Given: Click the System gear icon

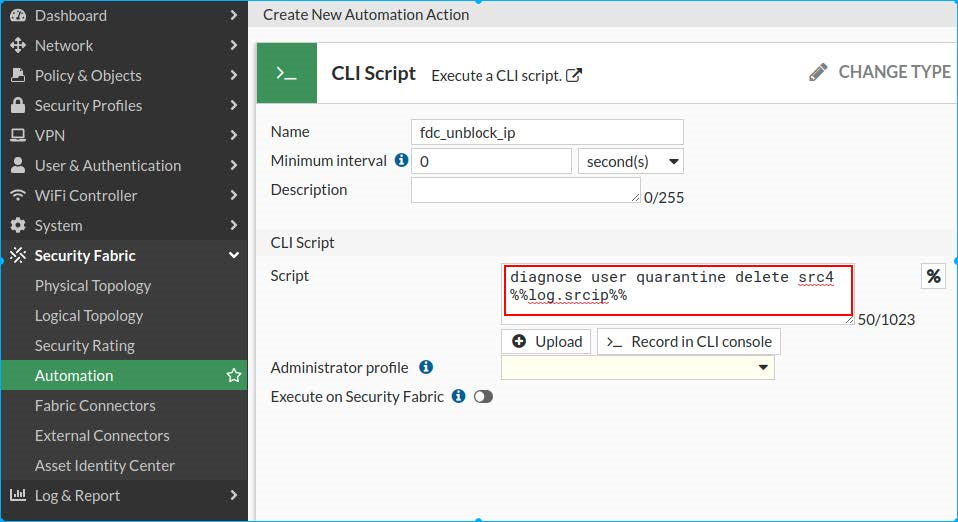Looking at the screenshot, I should click(17, 225).
